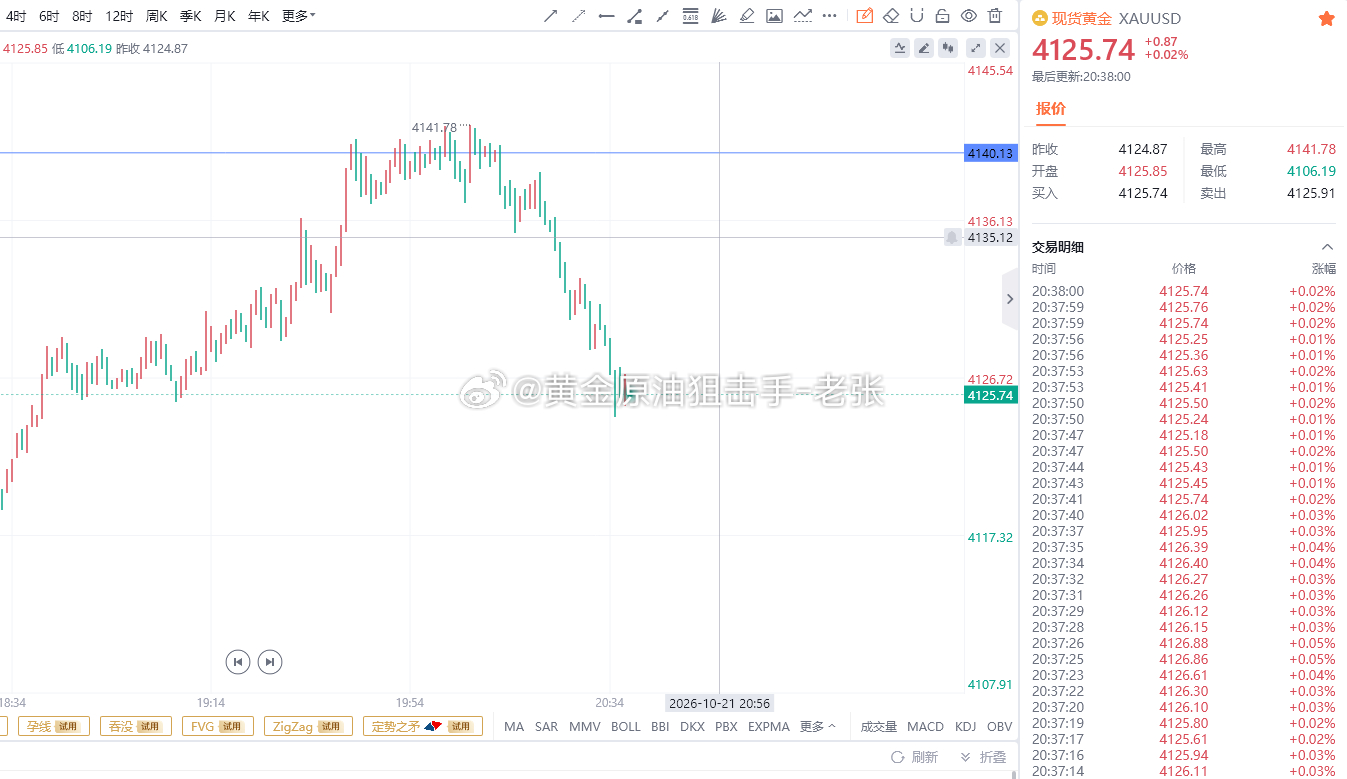Screen dimensions: 1347x779
Task: Expand the 更多 indicators list
Action: click(x=817, y=727)
